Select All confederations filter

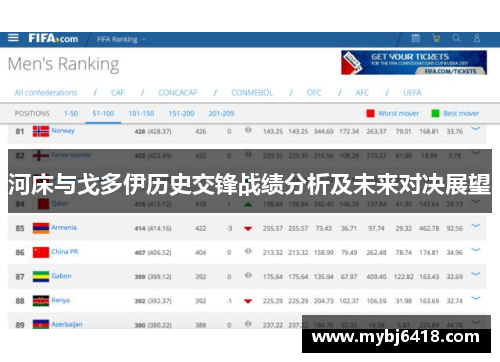46,93
